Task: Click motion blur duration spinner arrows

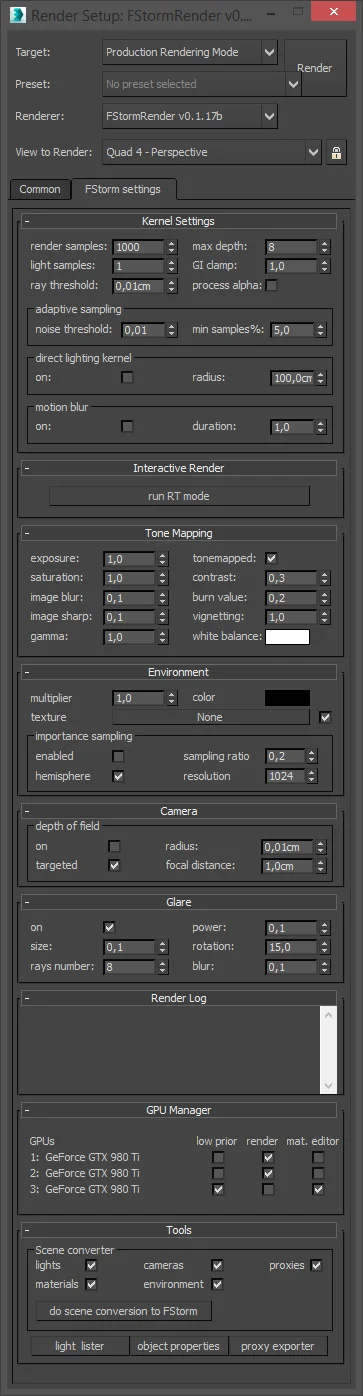Action: click(x=321, y=426)
